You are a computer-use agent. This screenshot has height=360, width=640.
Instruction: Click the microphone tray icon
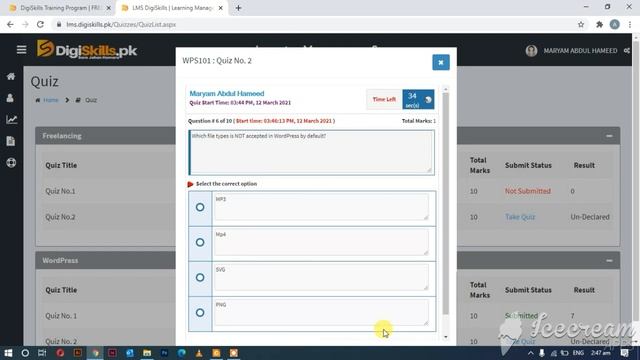point(542,353)
